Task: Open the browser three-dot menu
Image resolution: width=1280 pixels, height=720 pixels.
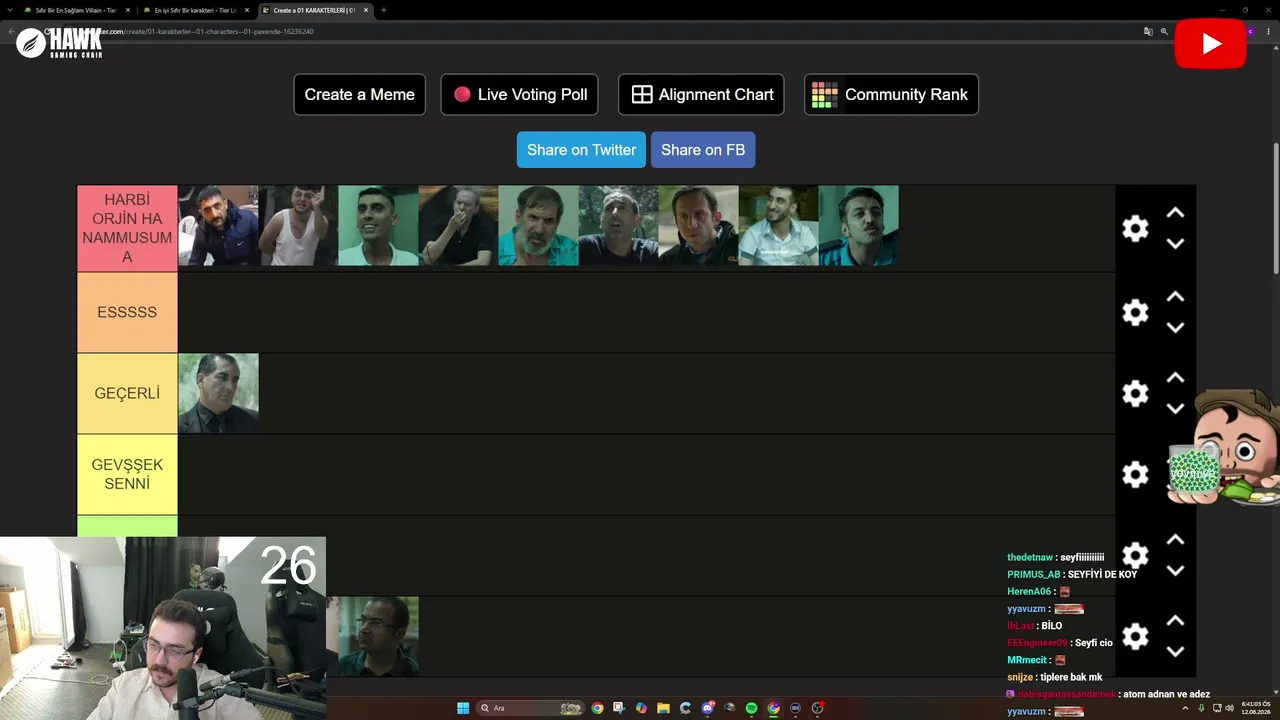Action: pos(1266,31)
